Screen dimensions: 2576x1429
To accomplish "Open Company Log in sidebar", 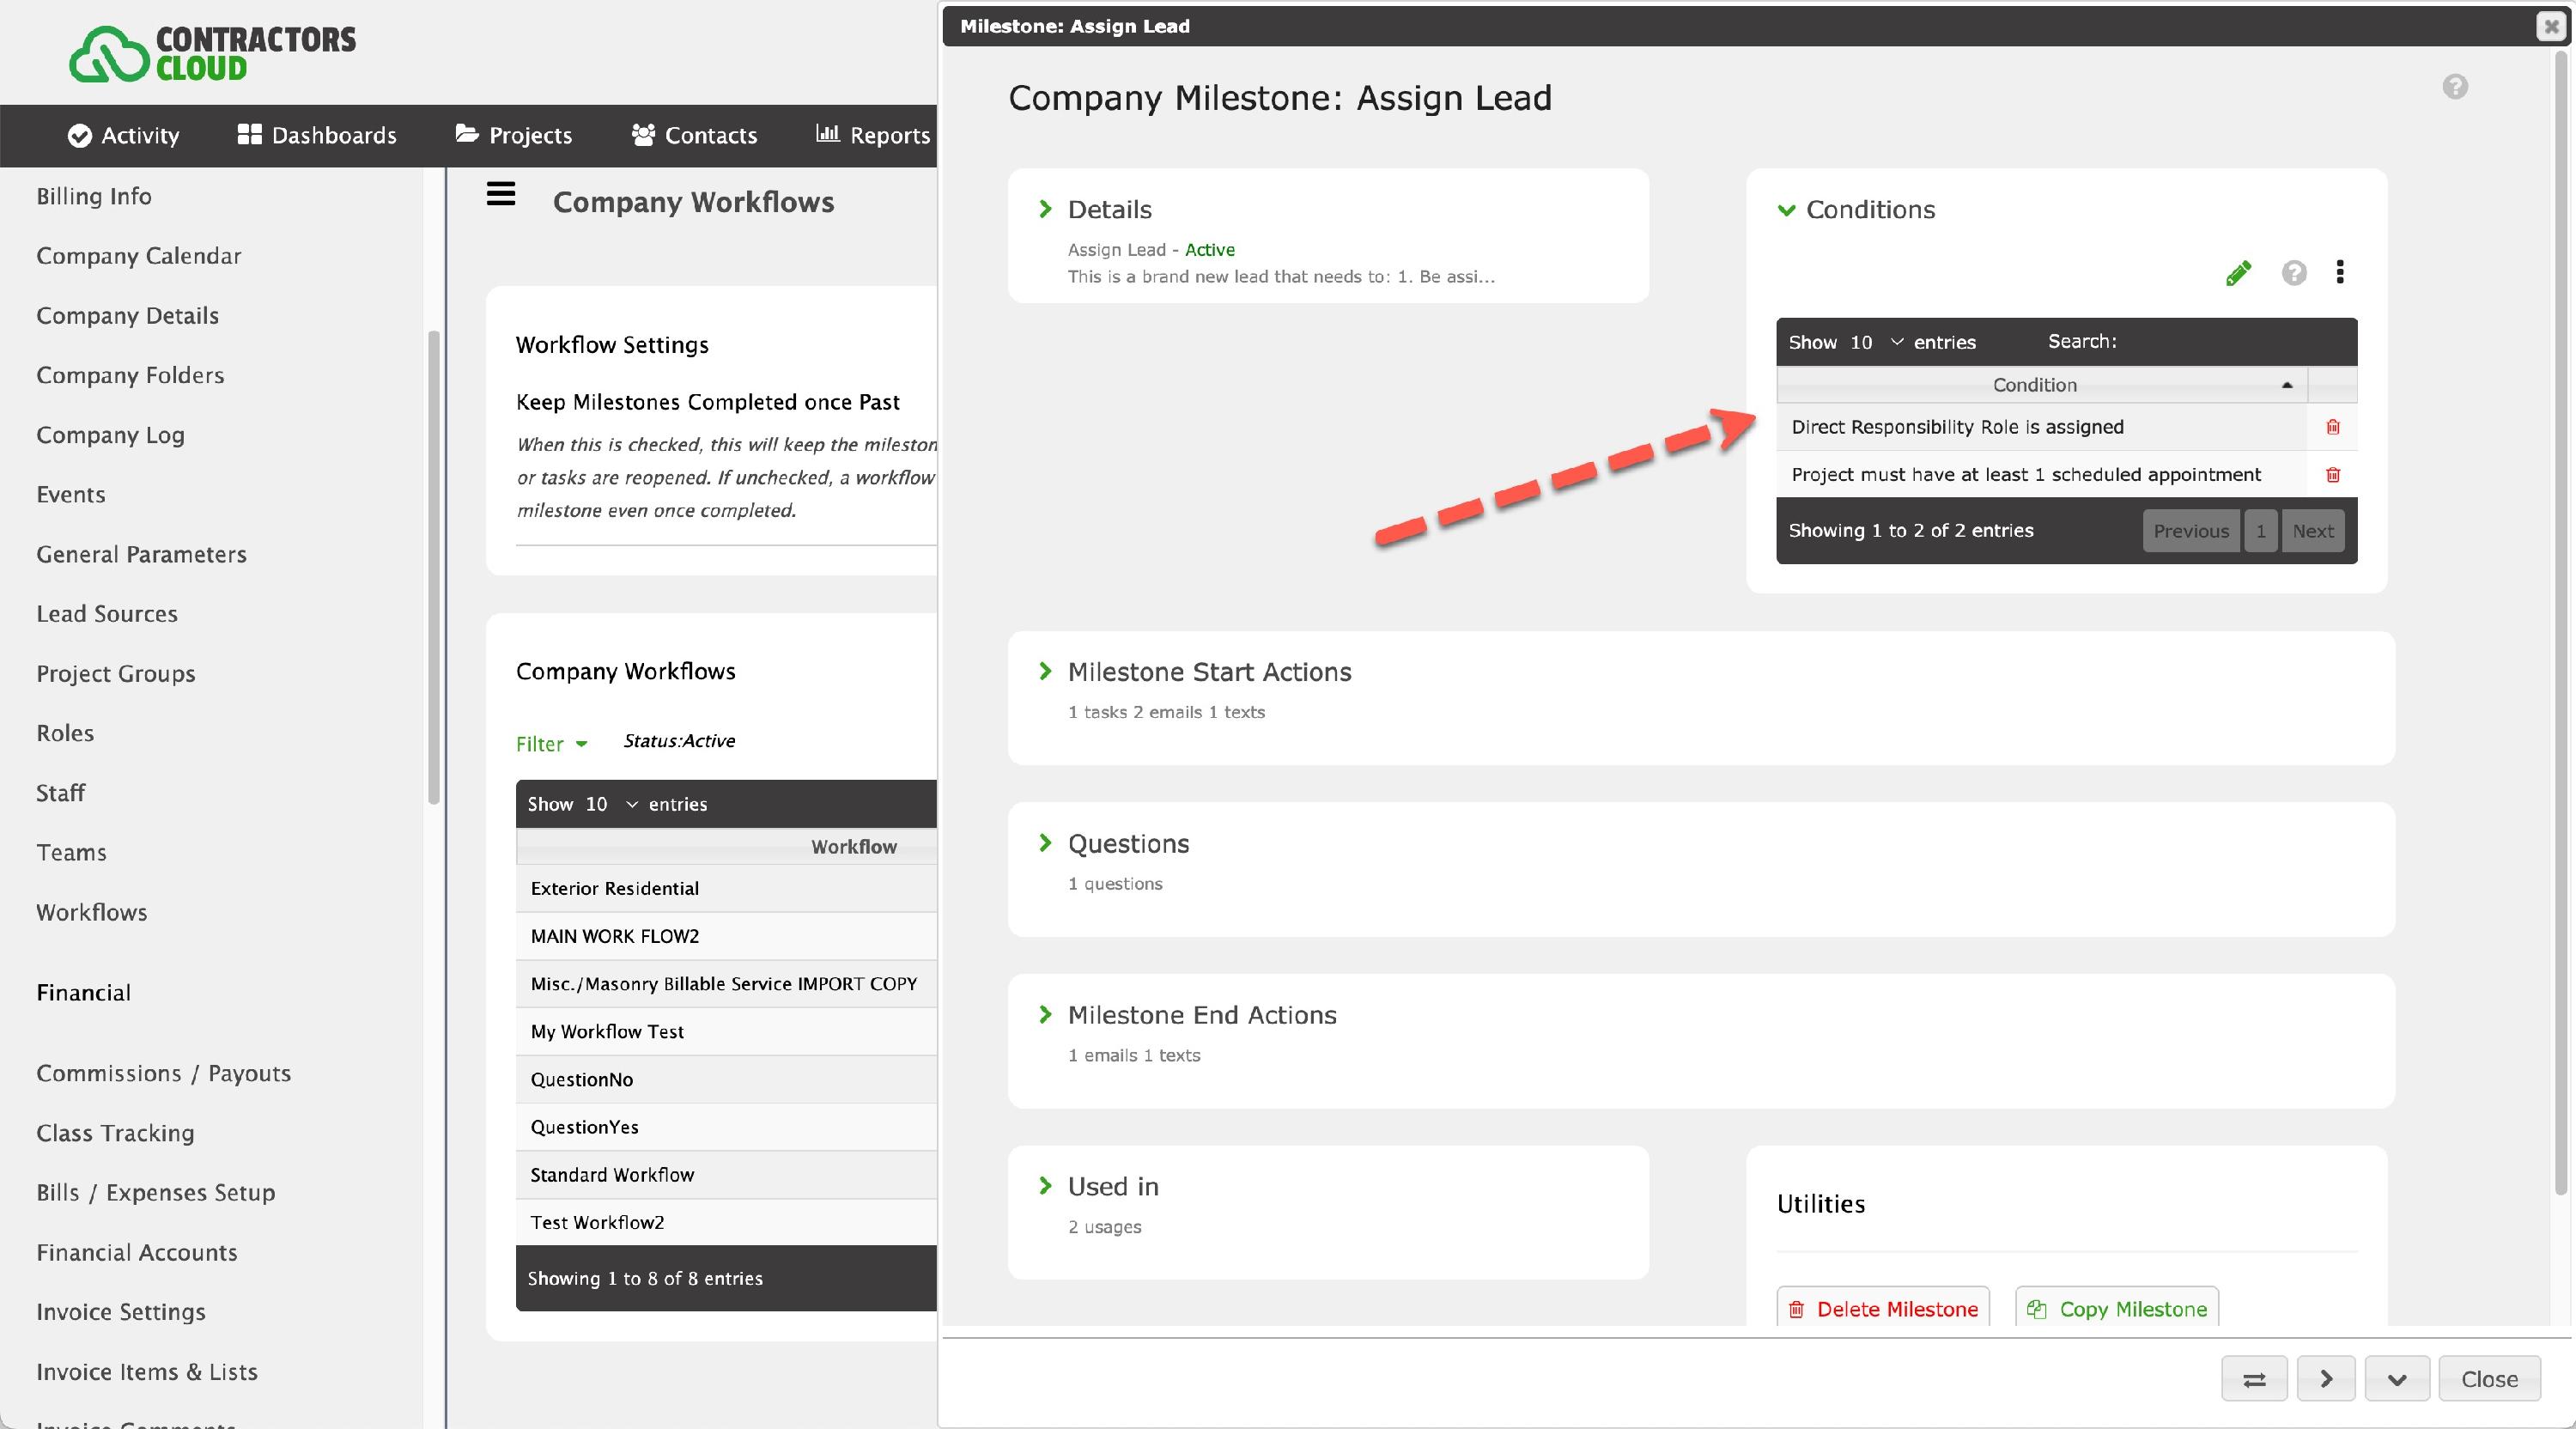I will point(110,435).
